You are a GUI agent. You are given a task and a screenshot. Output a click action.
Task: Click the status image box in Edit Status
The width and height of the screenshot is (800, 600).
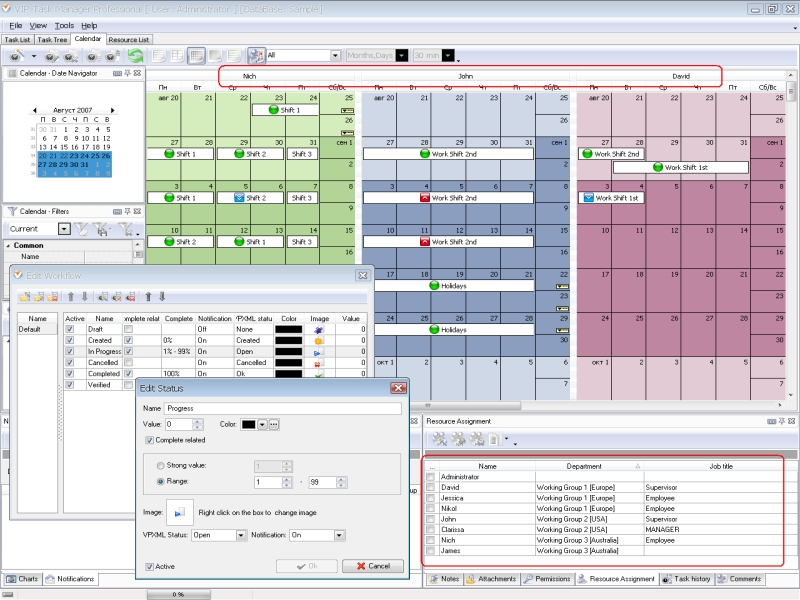(x=179, y=512)
